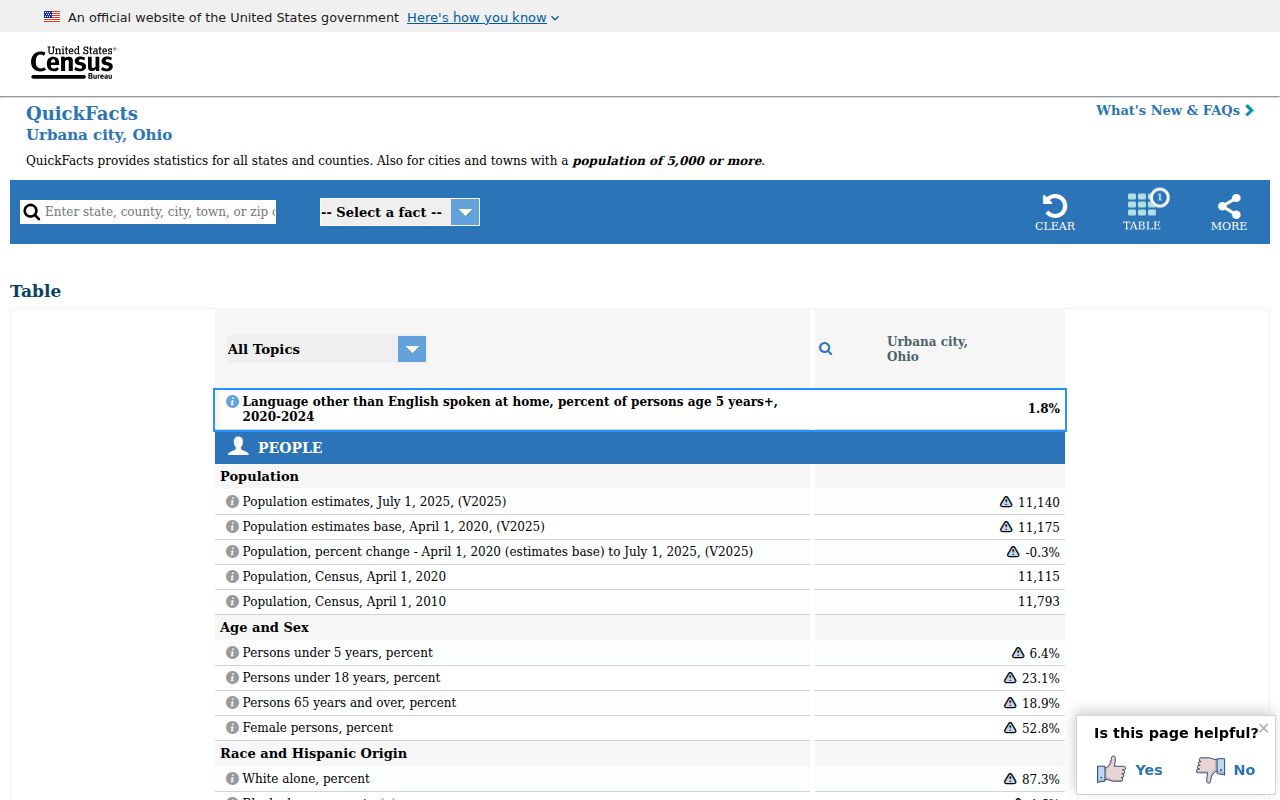Click thumbs up Yes feedback button
1280x800 pixels.
(1129, 769)
